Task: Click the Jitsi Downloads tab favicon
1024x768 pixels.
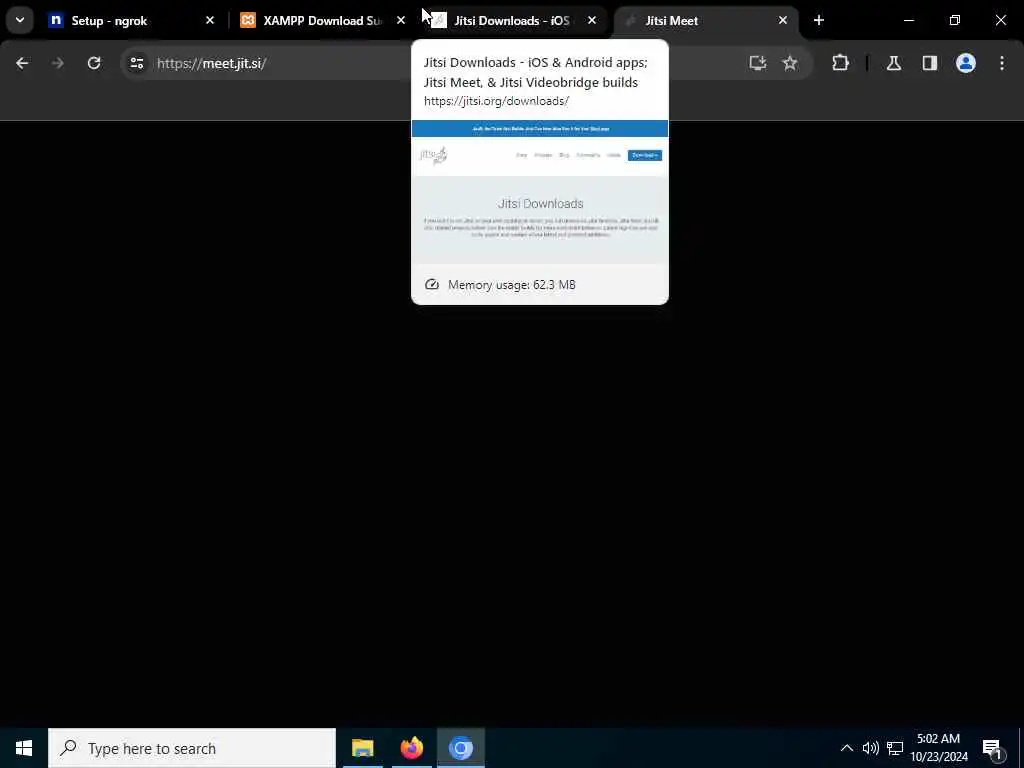Action: pos(439,20)
